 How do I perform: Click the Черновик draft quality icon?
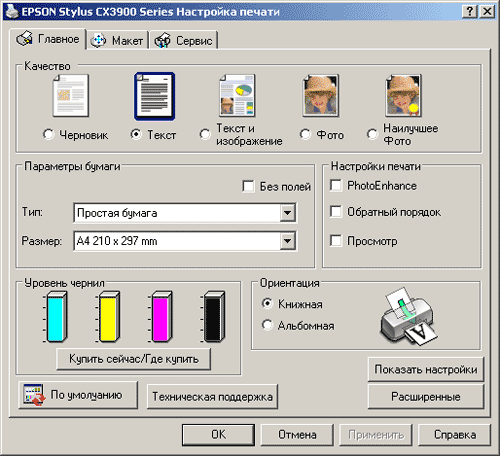coord(71,96)
